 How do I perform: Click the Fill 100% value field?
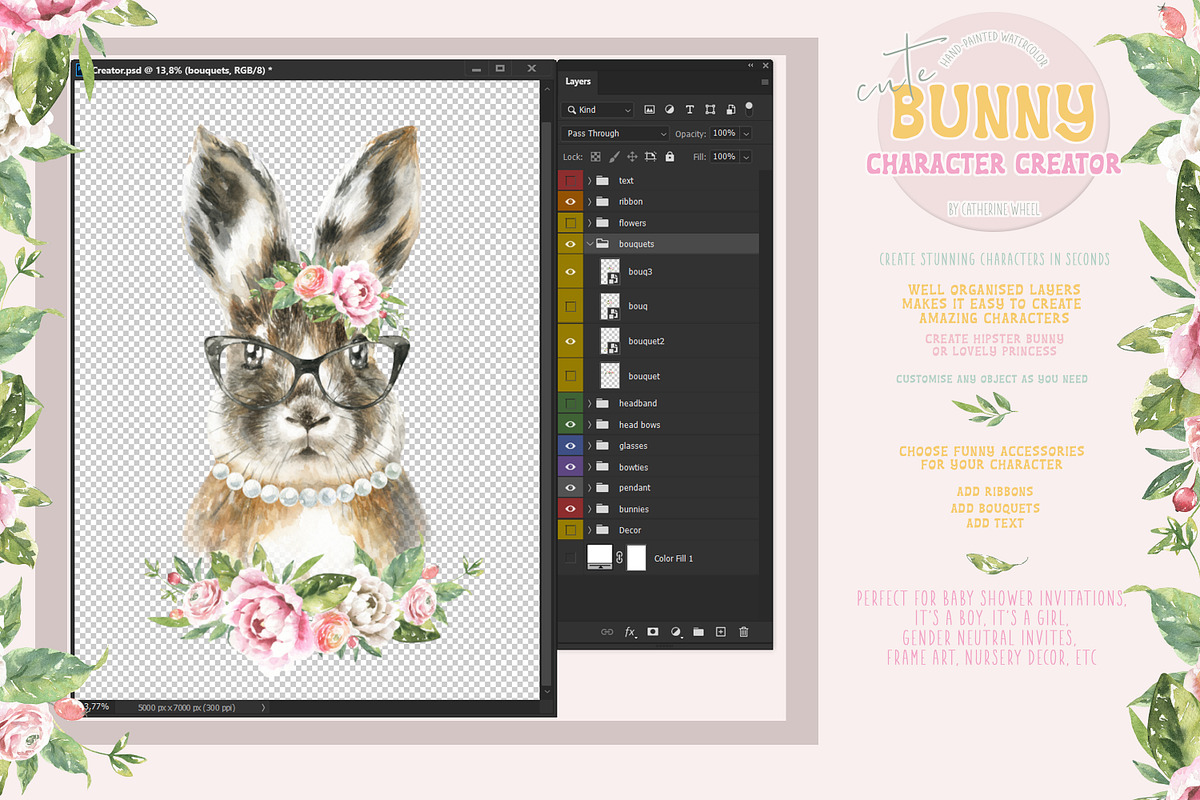pyautogui.click(x=724, y=157)
